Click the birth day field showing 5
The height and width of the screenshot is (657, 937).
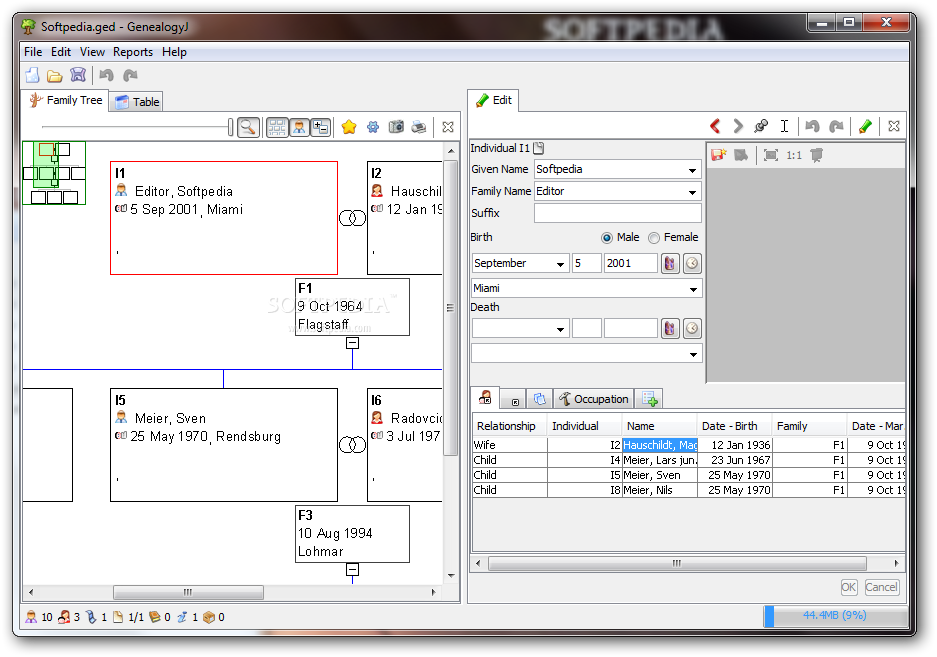pyautogui.click(x=586, y=264)
